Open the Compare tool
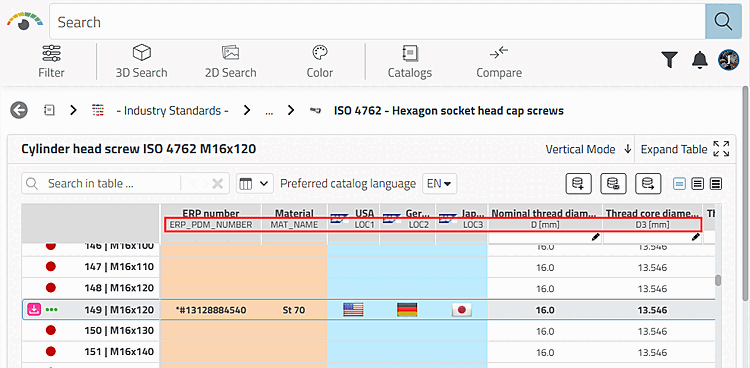The width and height of the screenshot is (750, 368). (499, 61)
